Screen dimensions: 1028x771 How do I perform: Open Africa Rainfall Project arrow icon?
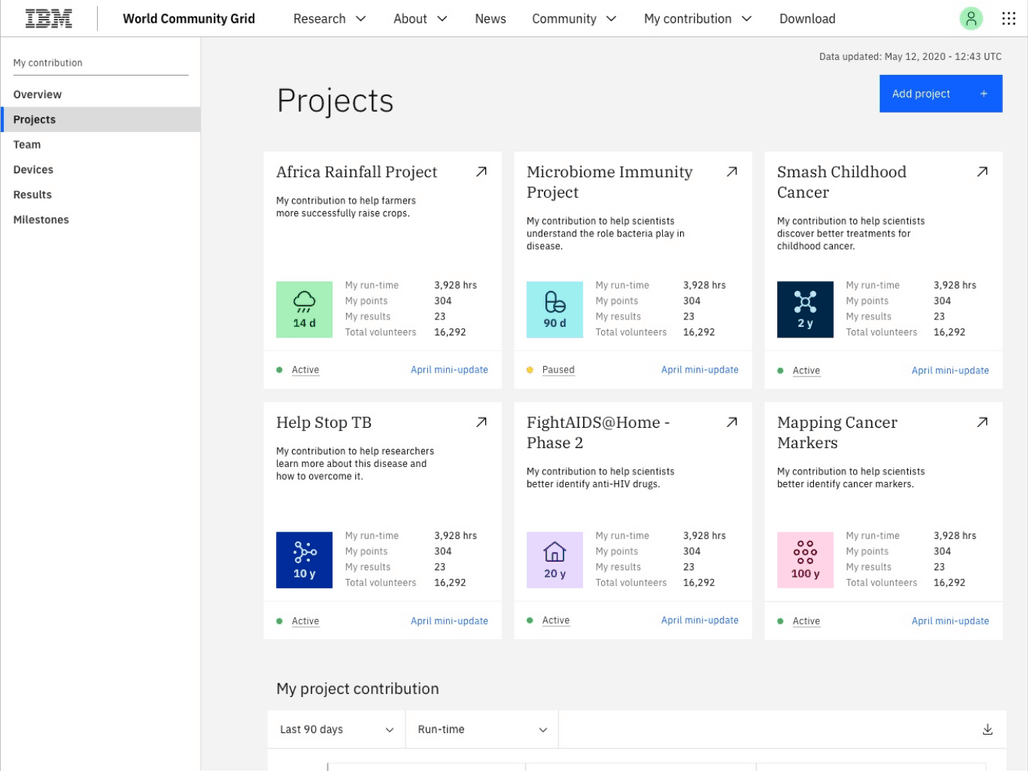coord(481,172)
